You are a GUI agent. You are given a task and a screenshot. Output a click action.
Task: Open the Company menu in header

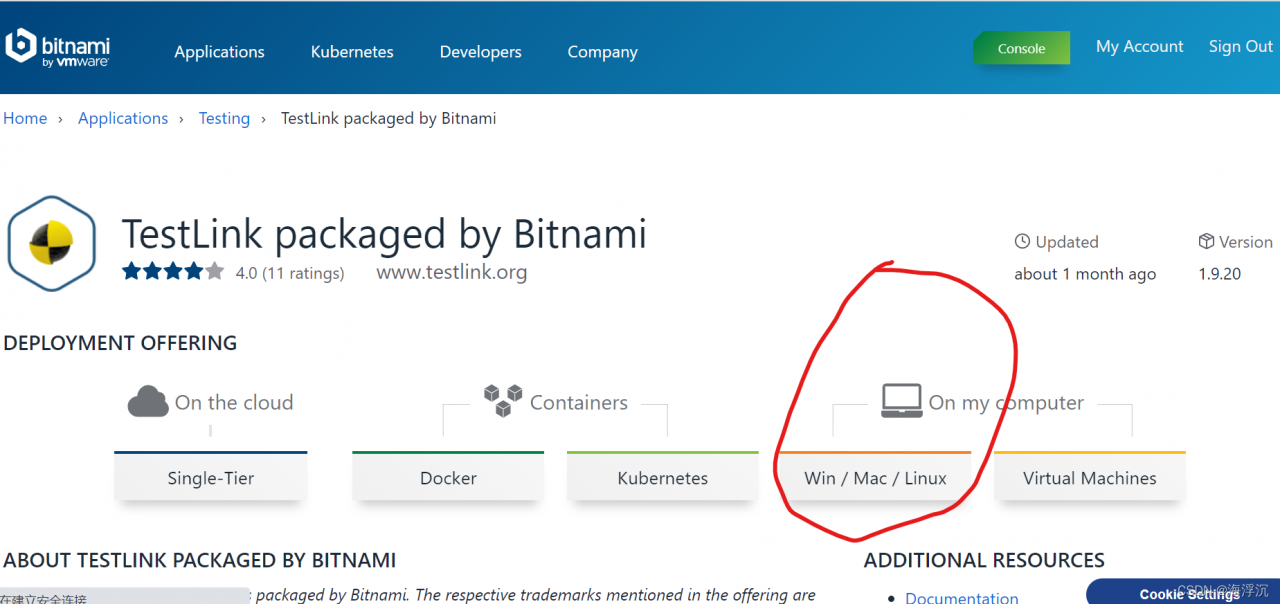tap(602, 52)
